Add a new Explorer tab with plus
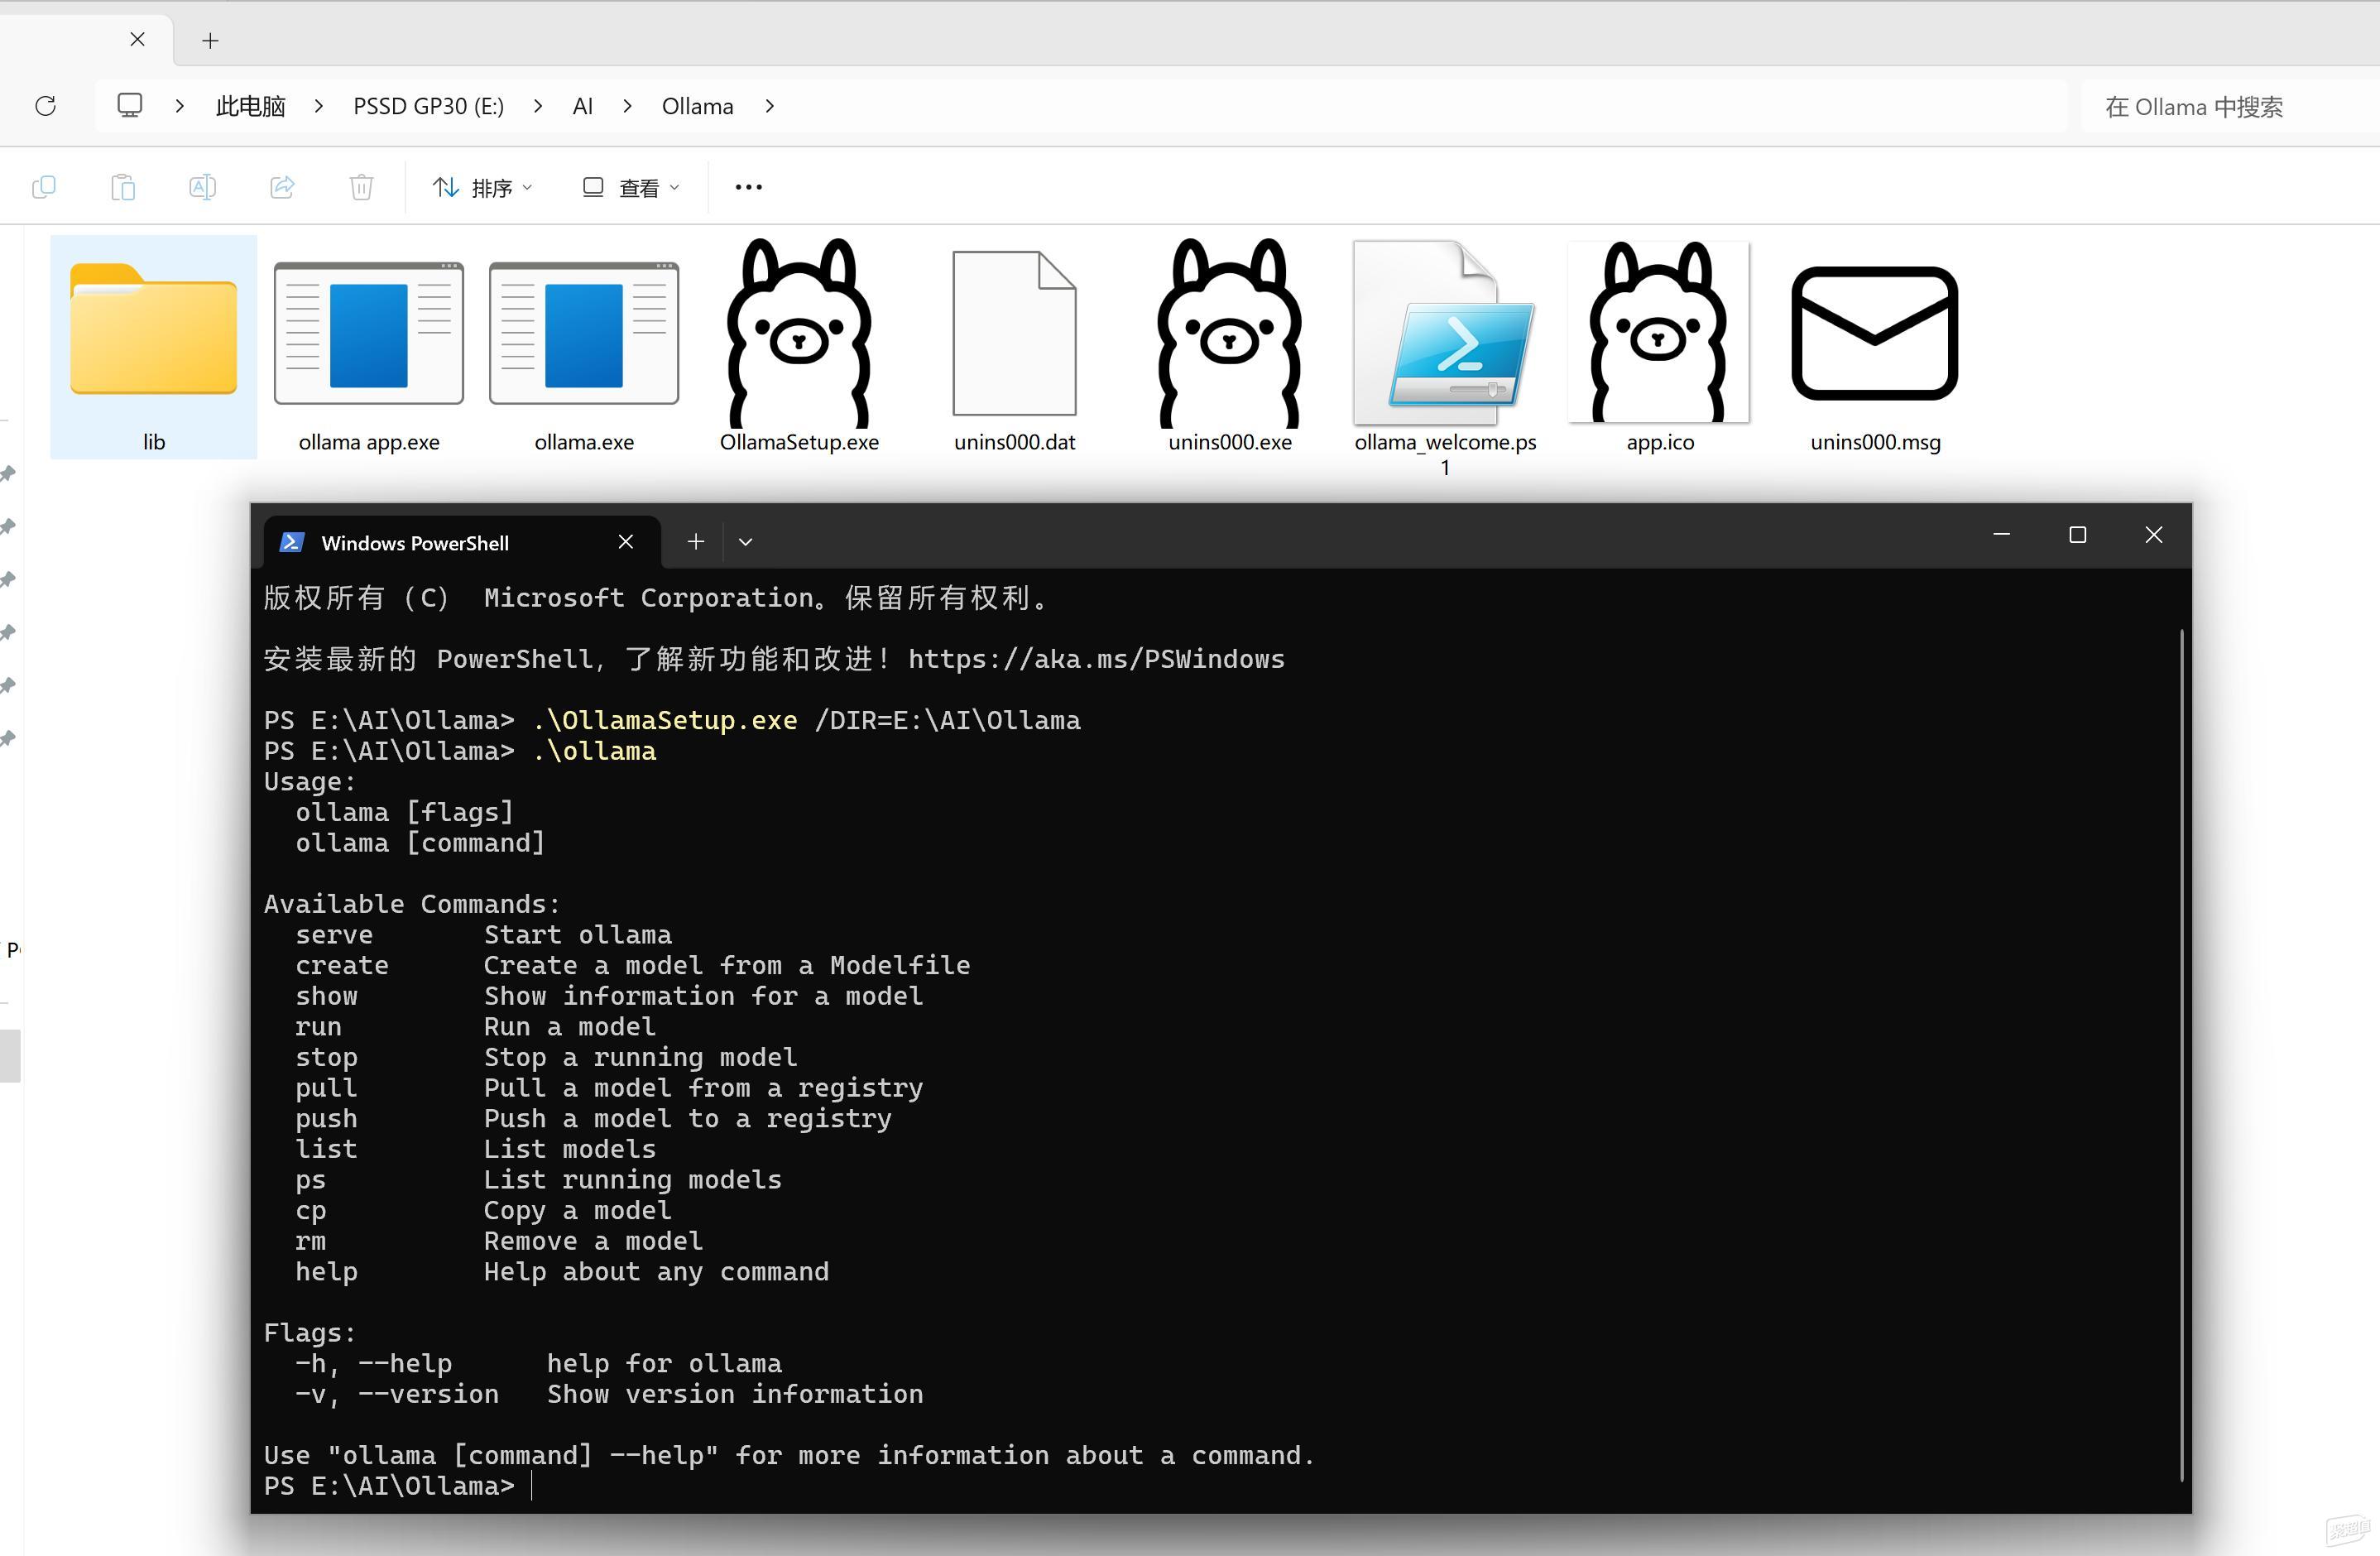 coord(210,41)
